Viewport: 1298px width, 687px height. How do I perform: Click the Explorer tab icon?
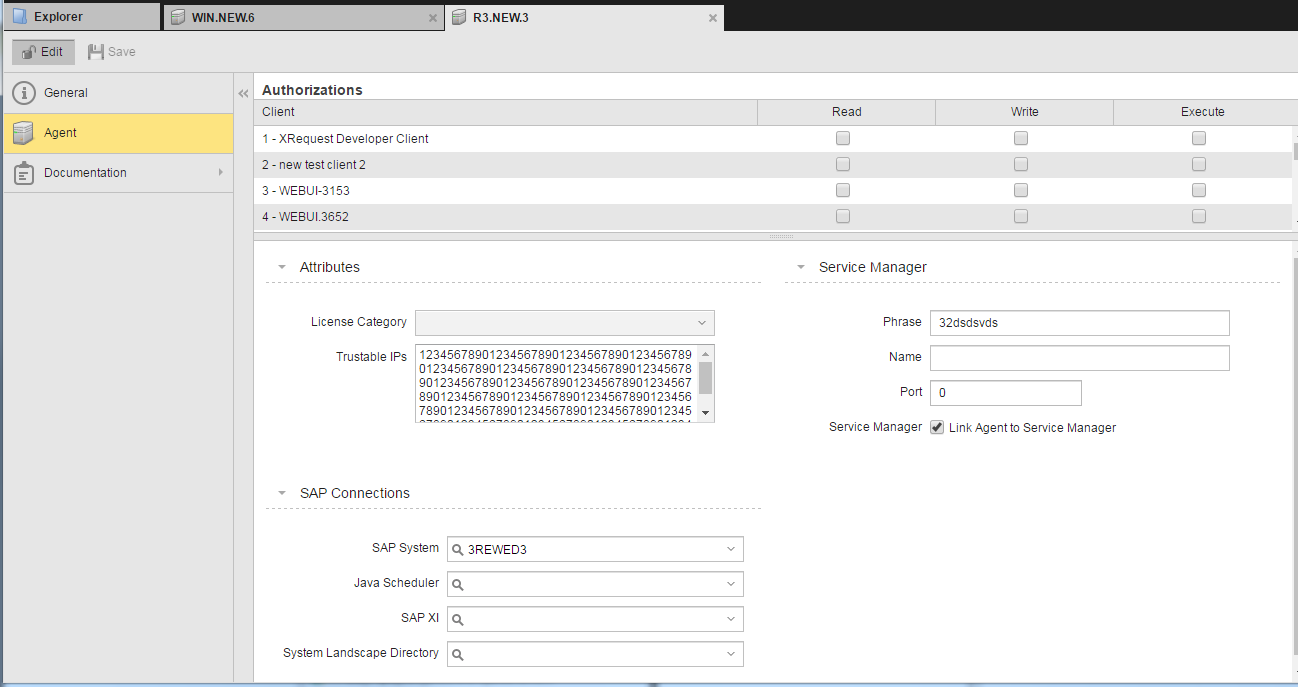click(x=19, y=17)
